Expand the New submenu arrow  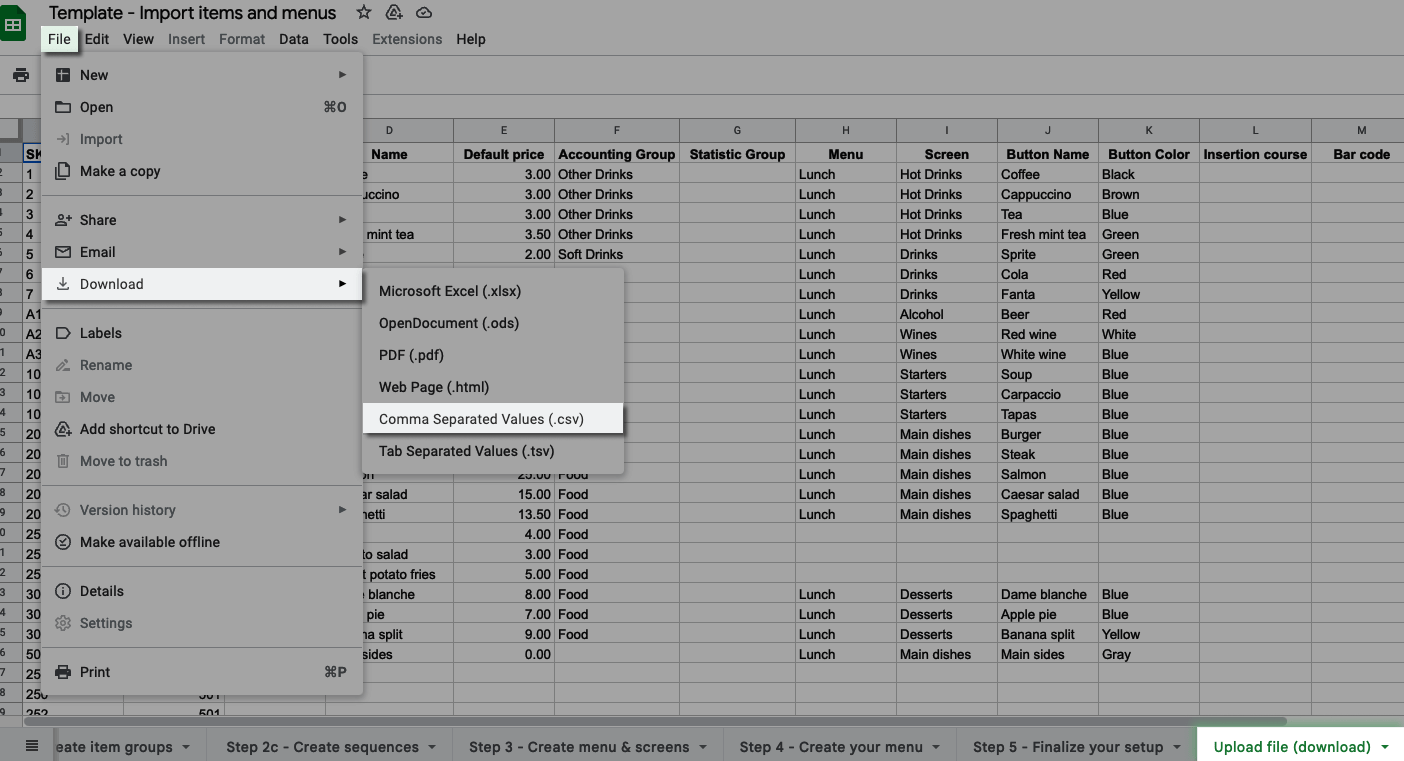pos(342,75)
